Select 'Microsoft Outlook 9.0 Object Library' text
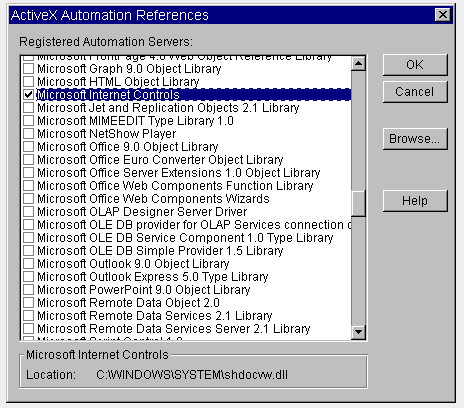 133,264
